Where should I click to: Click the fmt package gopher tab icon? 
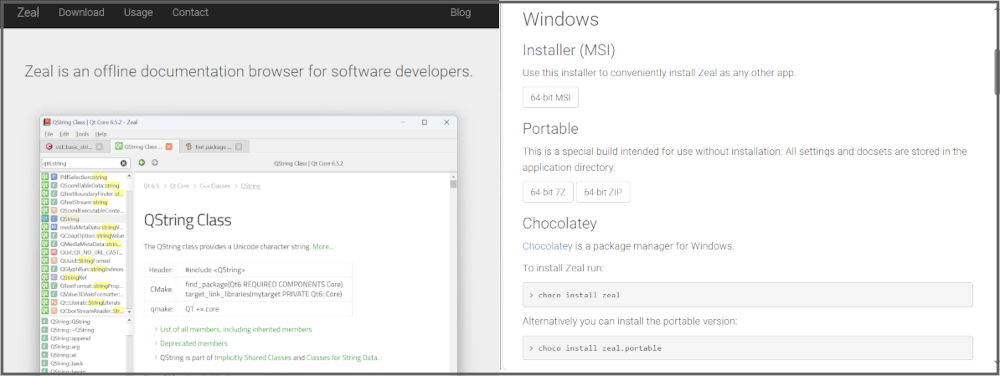coord(189,147)
